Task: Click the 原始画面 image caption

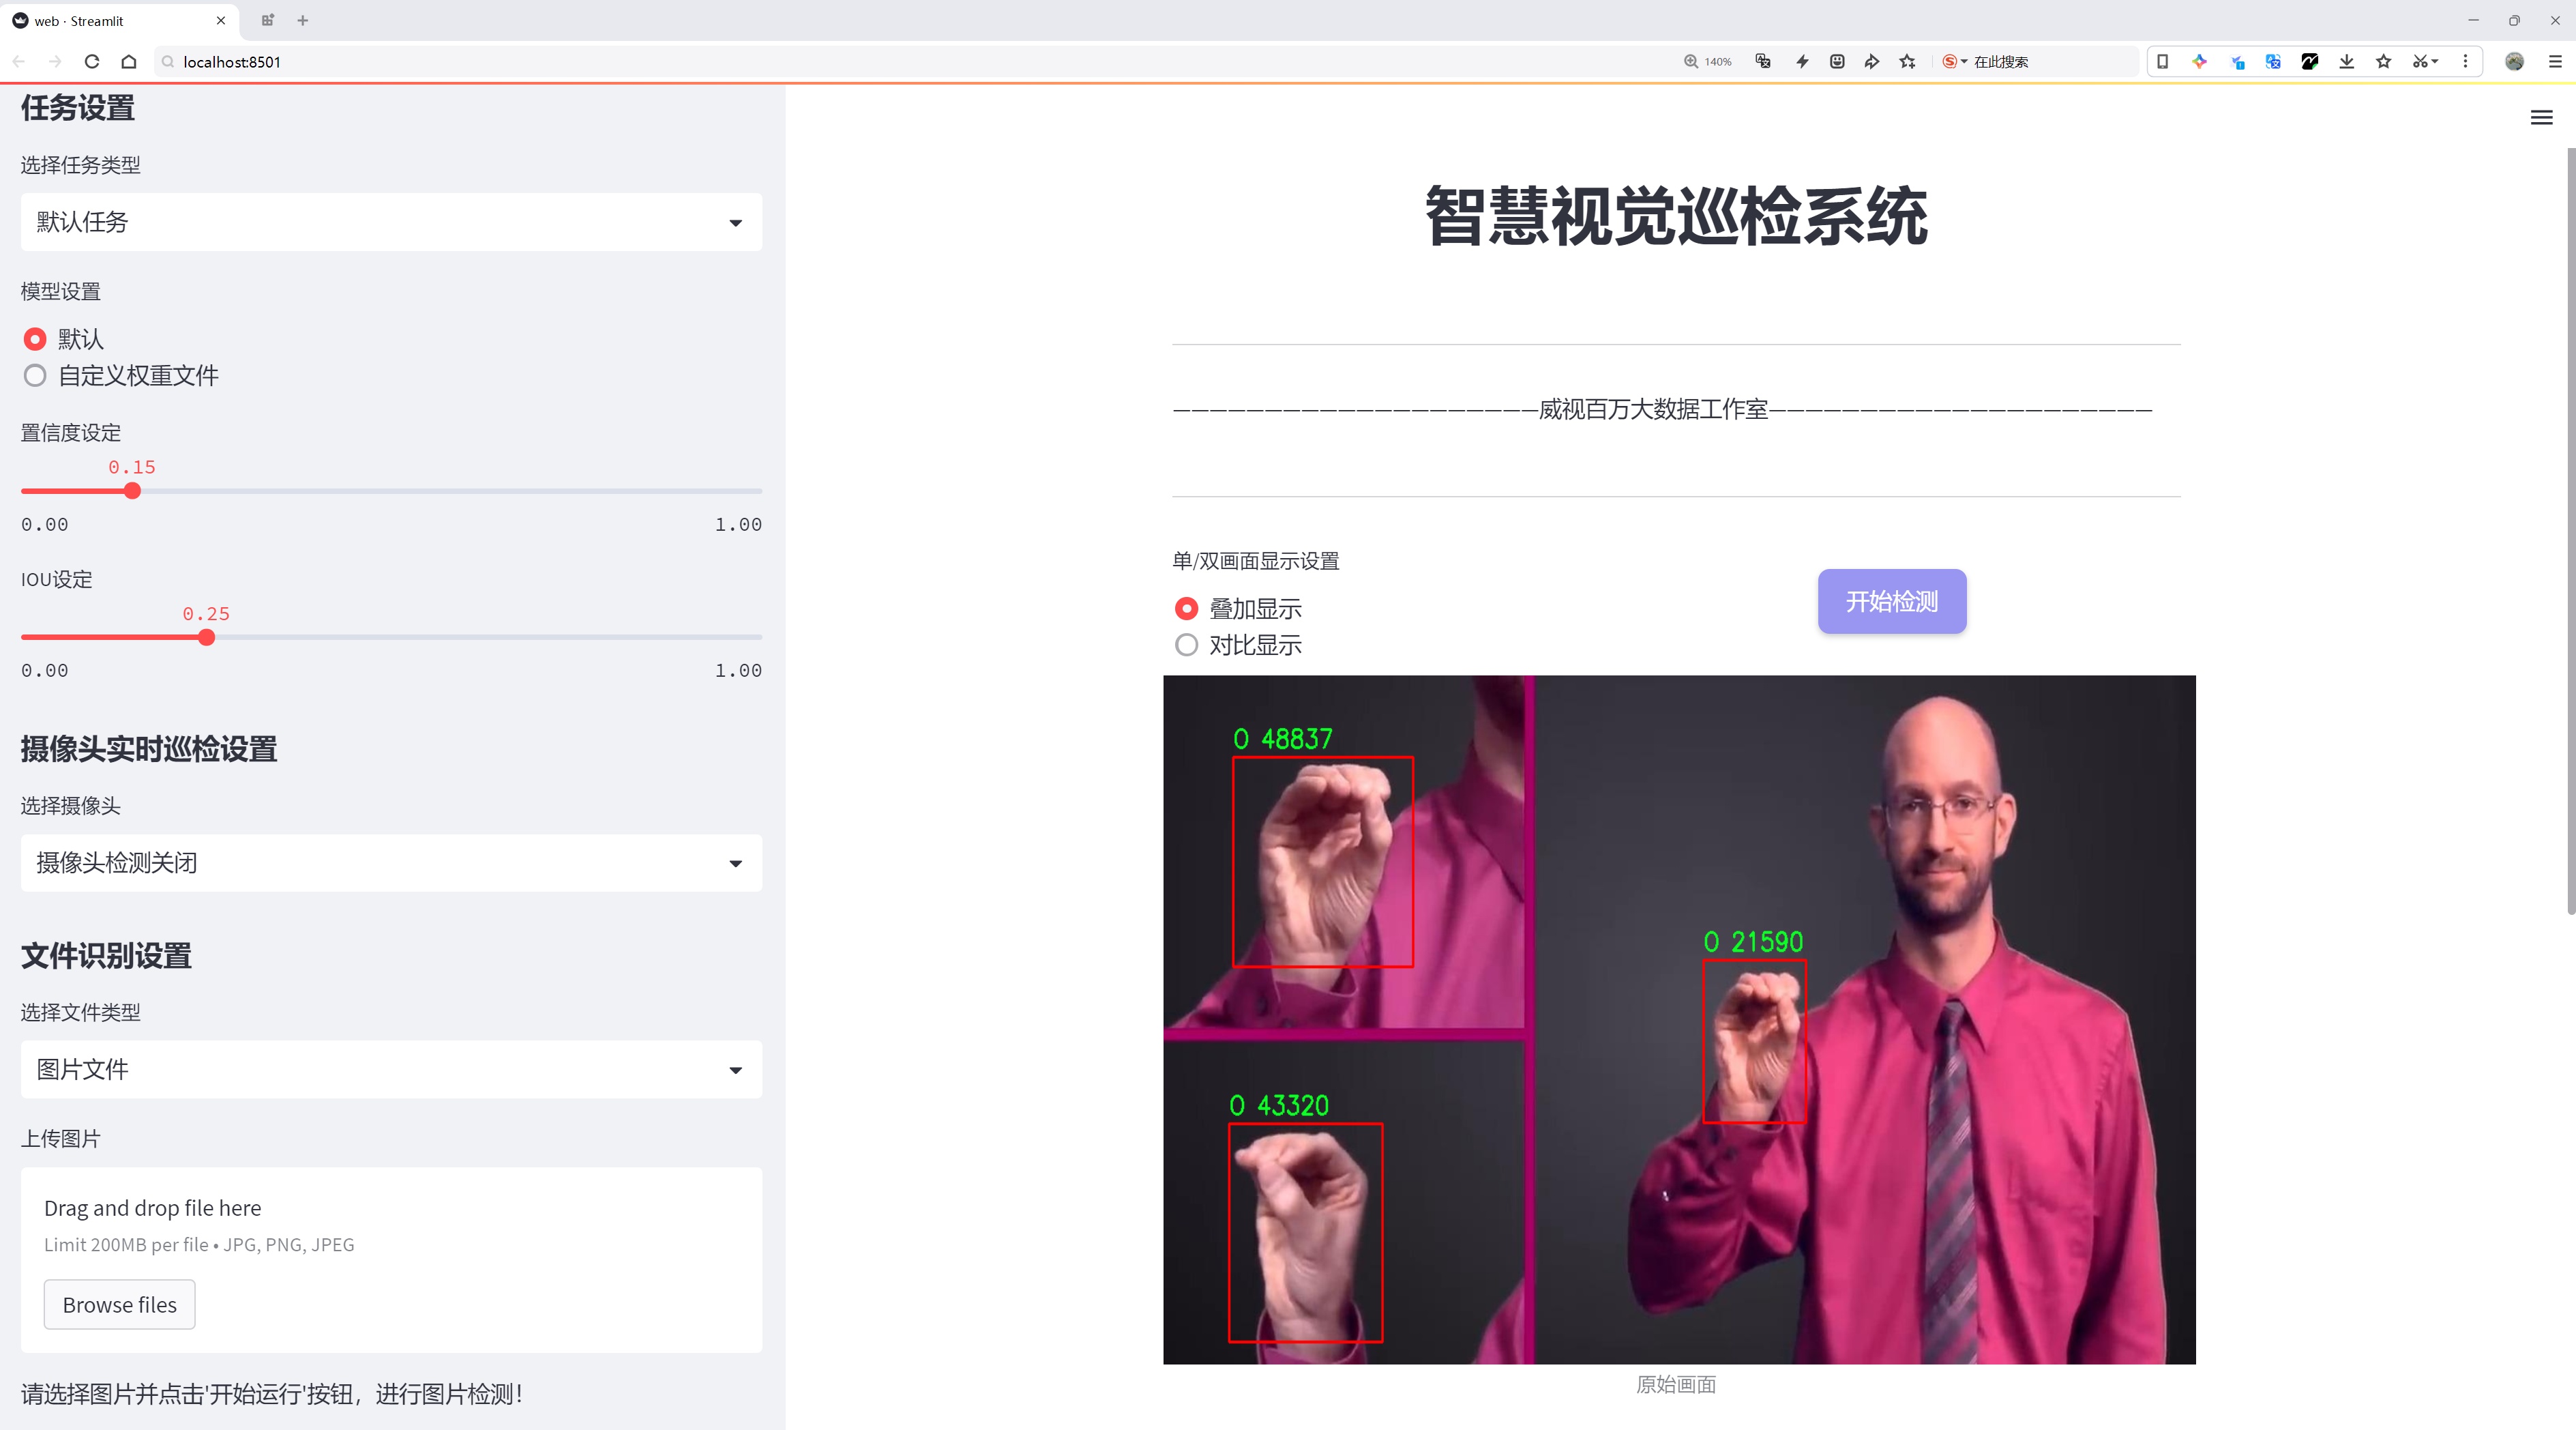Action: point(1676,1384)
